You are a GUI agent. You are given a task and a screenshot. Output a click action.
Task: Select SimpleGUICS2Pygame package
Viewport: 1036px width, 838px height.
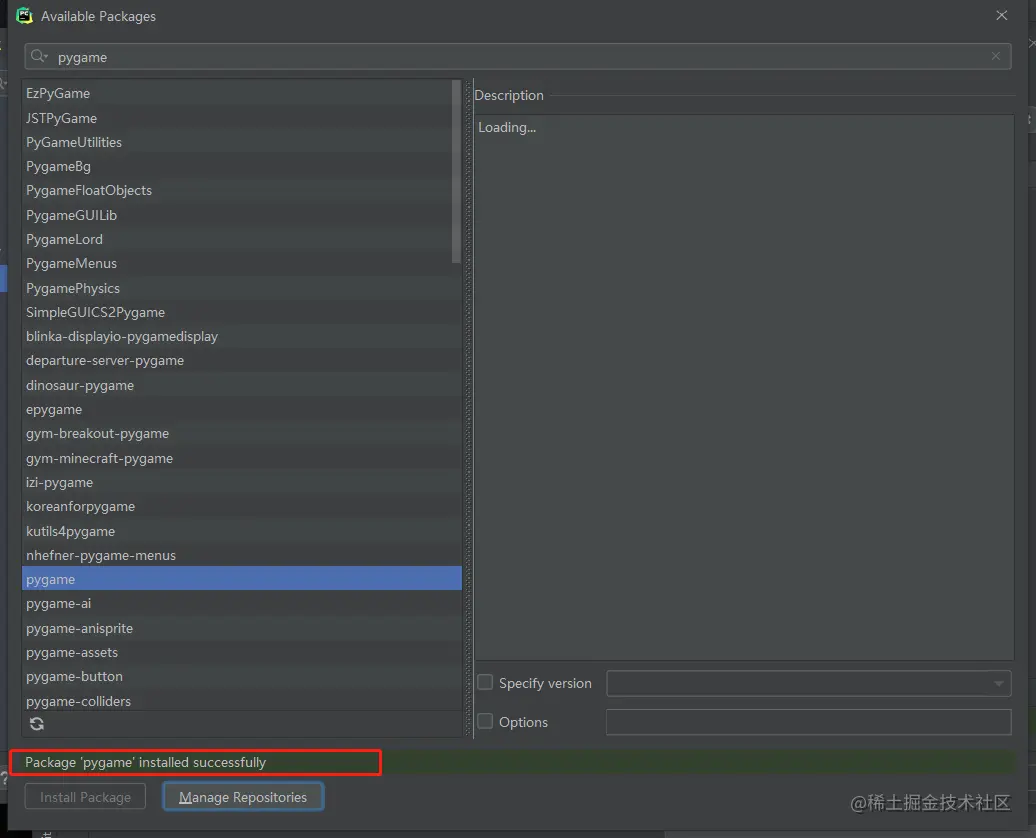(x=242, y=312)
